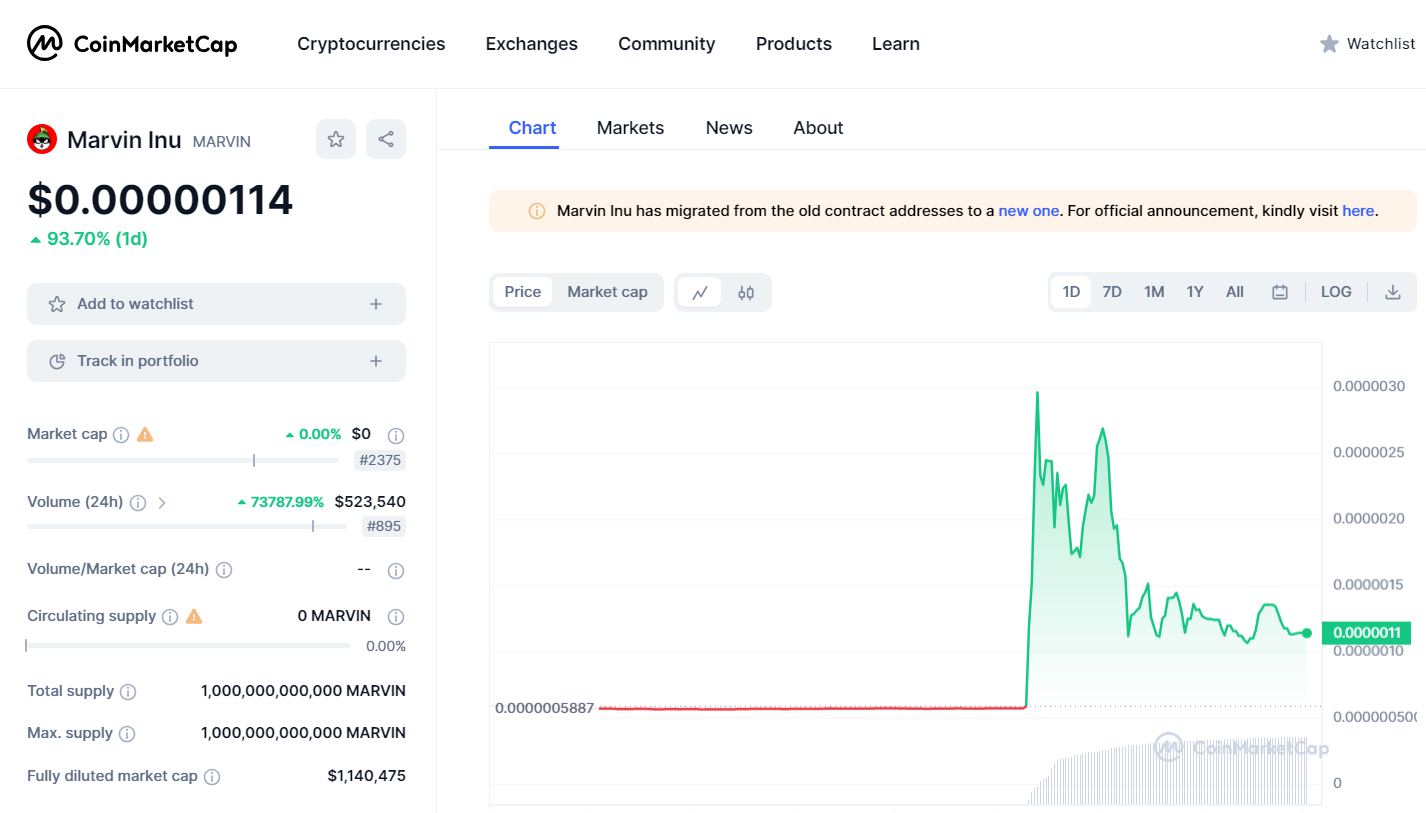Click the Marvin Inu coin avatar
The height and width of the screenshot is (813, 1426).
[x=42, y=139]
